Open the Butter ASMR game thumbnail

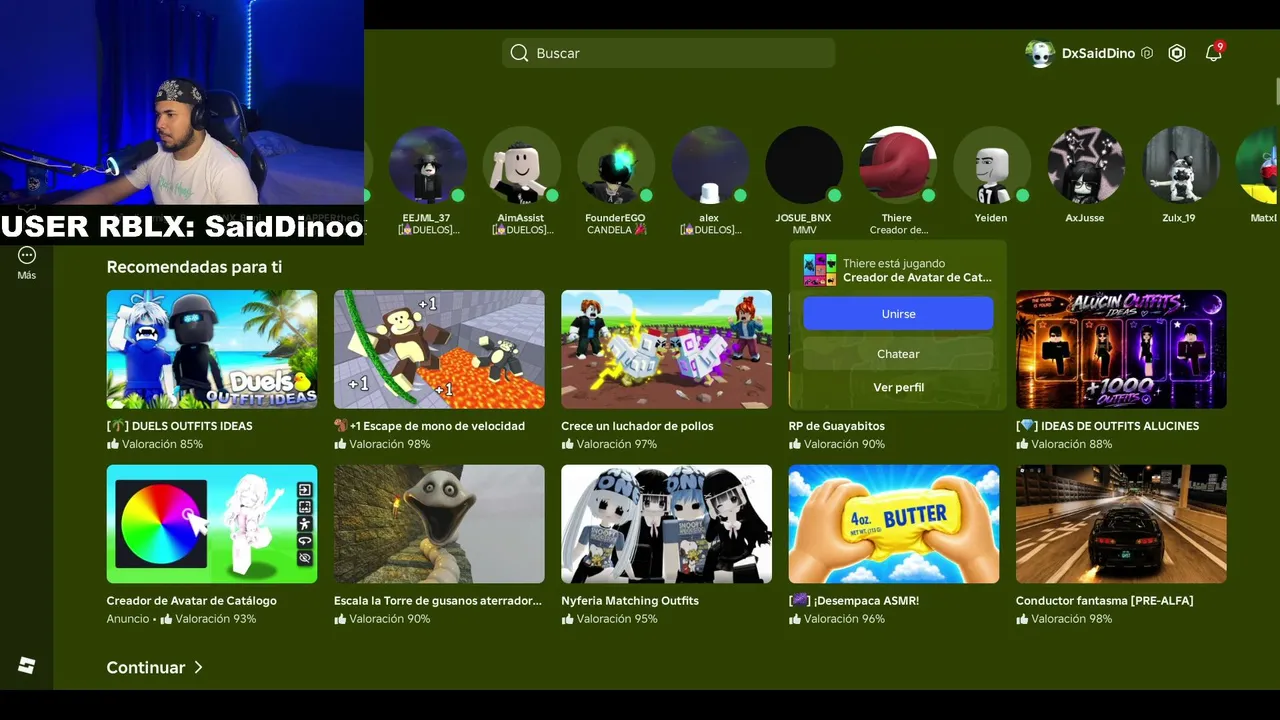(894, 524)
